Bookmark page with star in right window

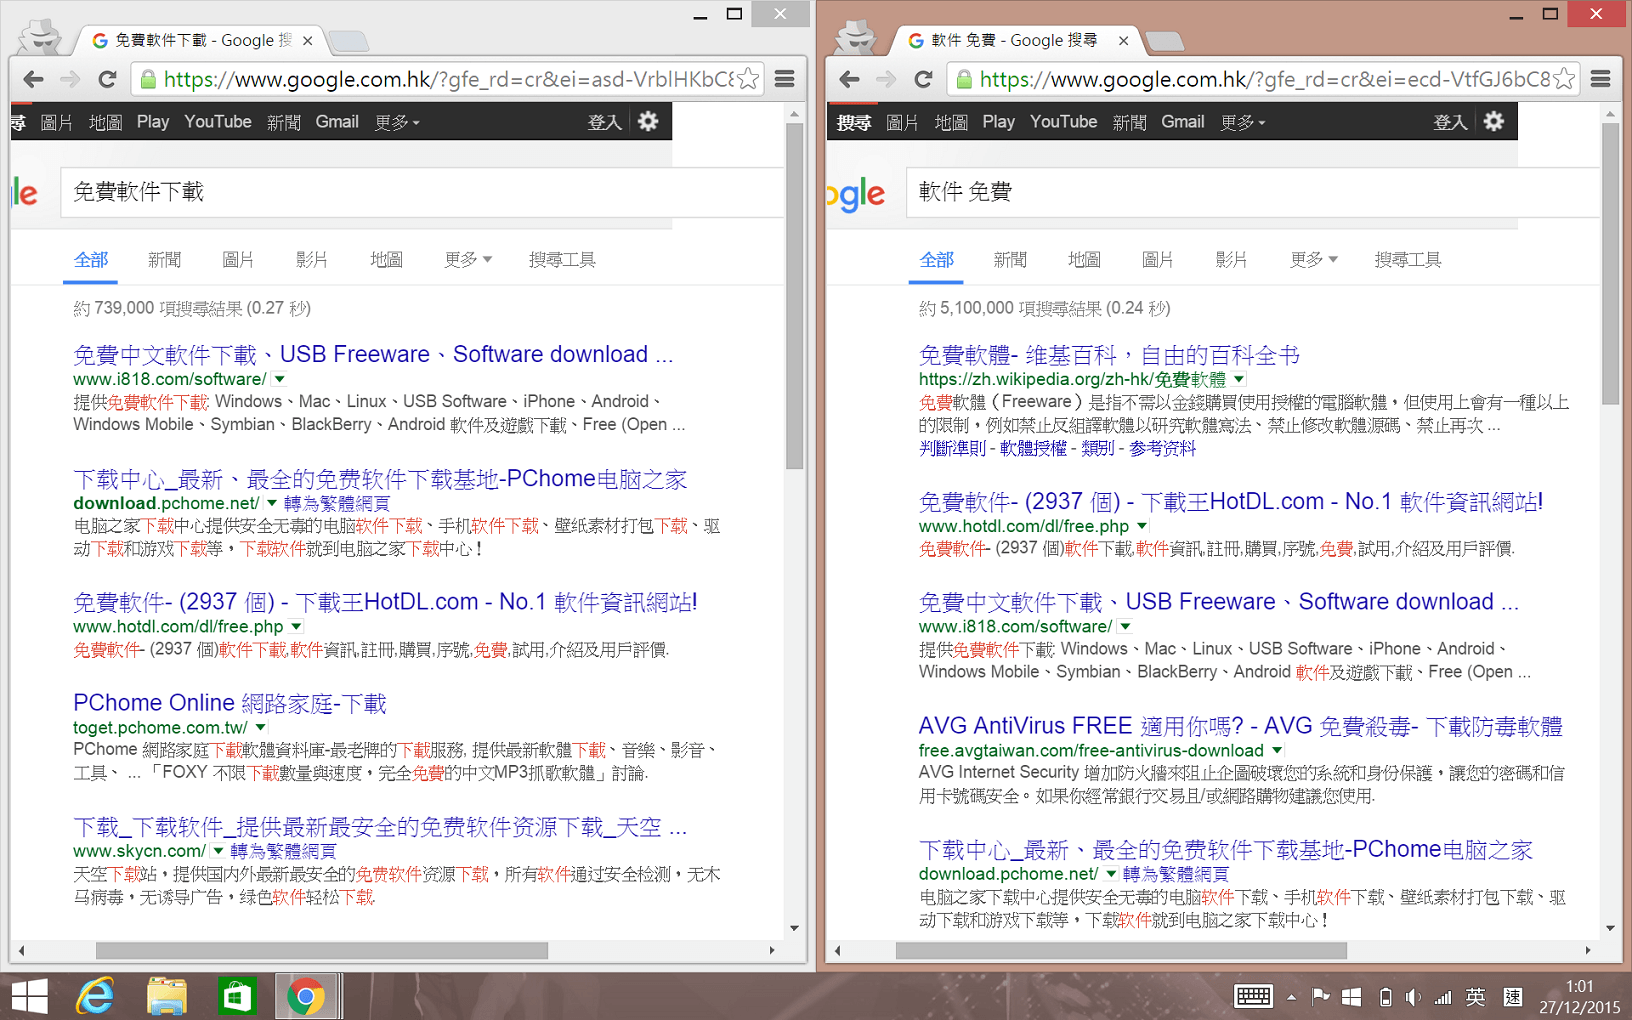[x=1565, y=79]
